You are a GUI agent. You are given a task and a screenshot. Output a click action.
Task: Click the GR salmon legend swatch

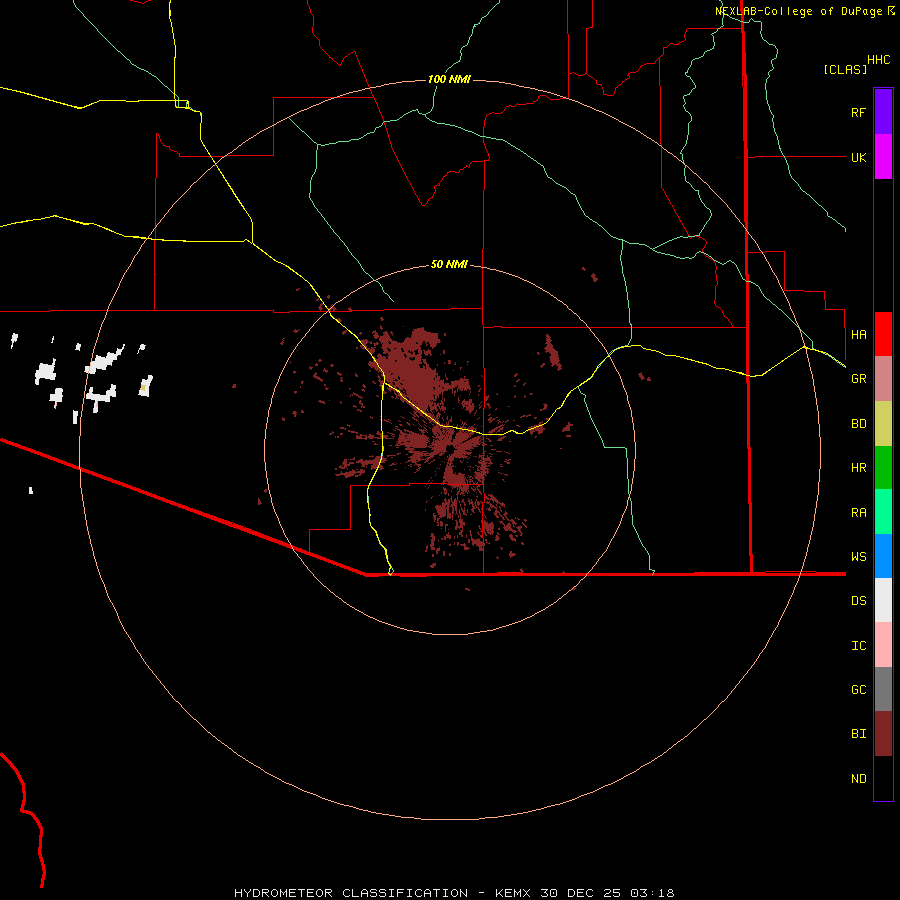tap(883, 378)
